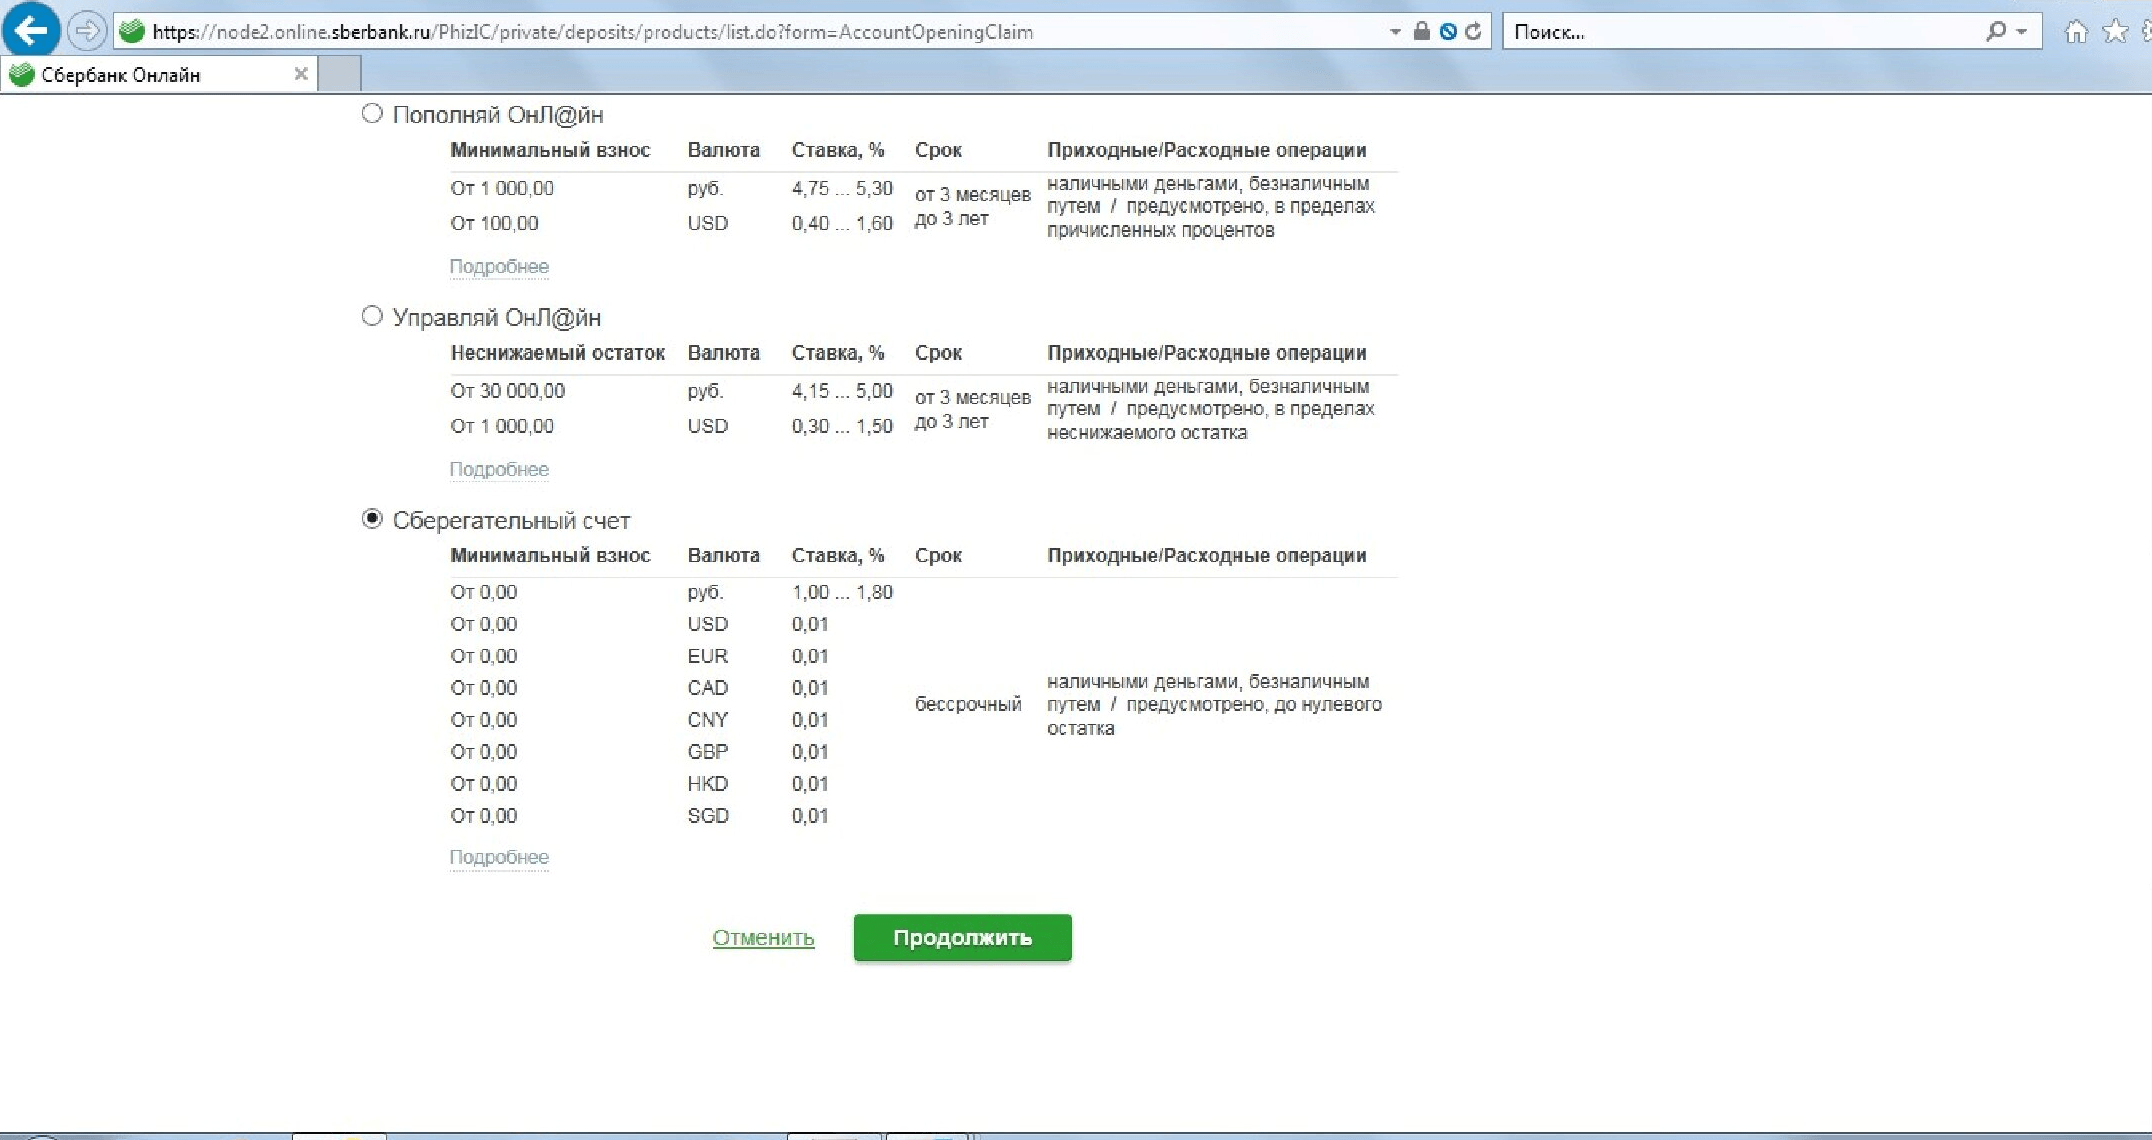Open favorites with the star icon
The image size is (2152, 1140).
[2115, 32]
